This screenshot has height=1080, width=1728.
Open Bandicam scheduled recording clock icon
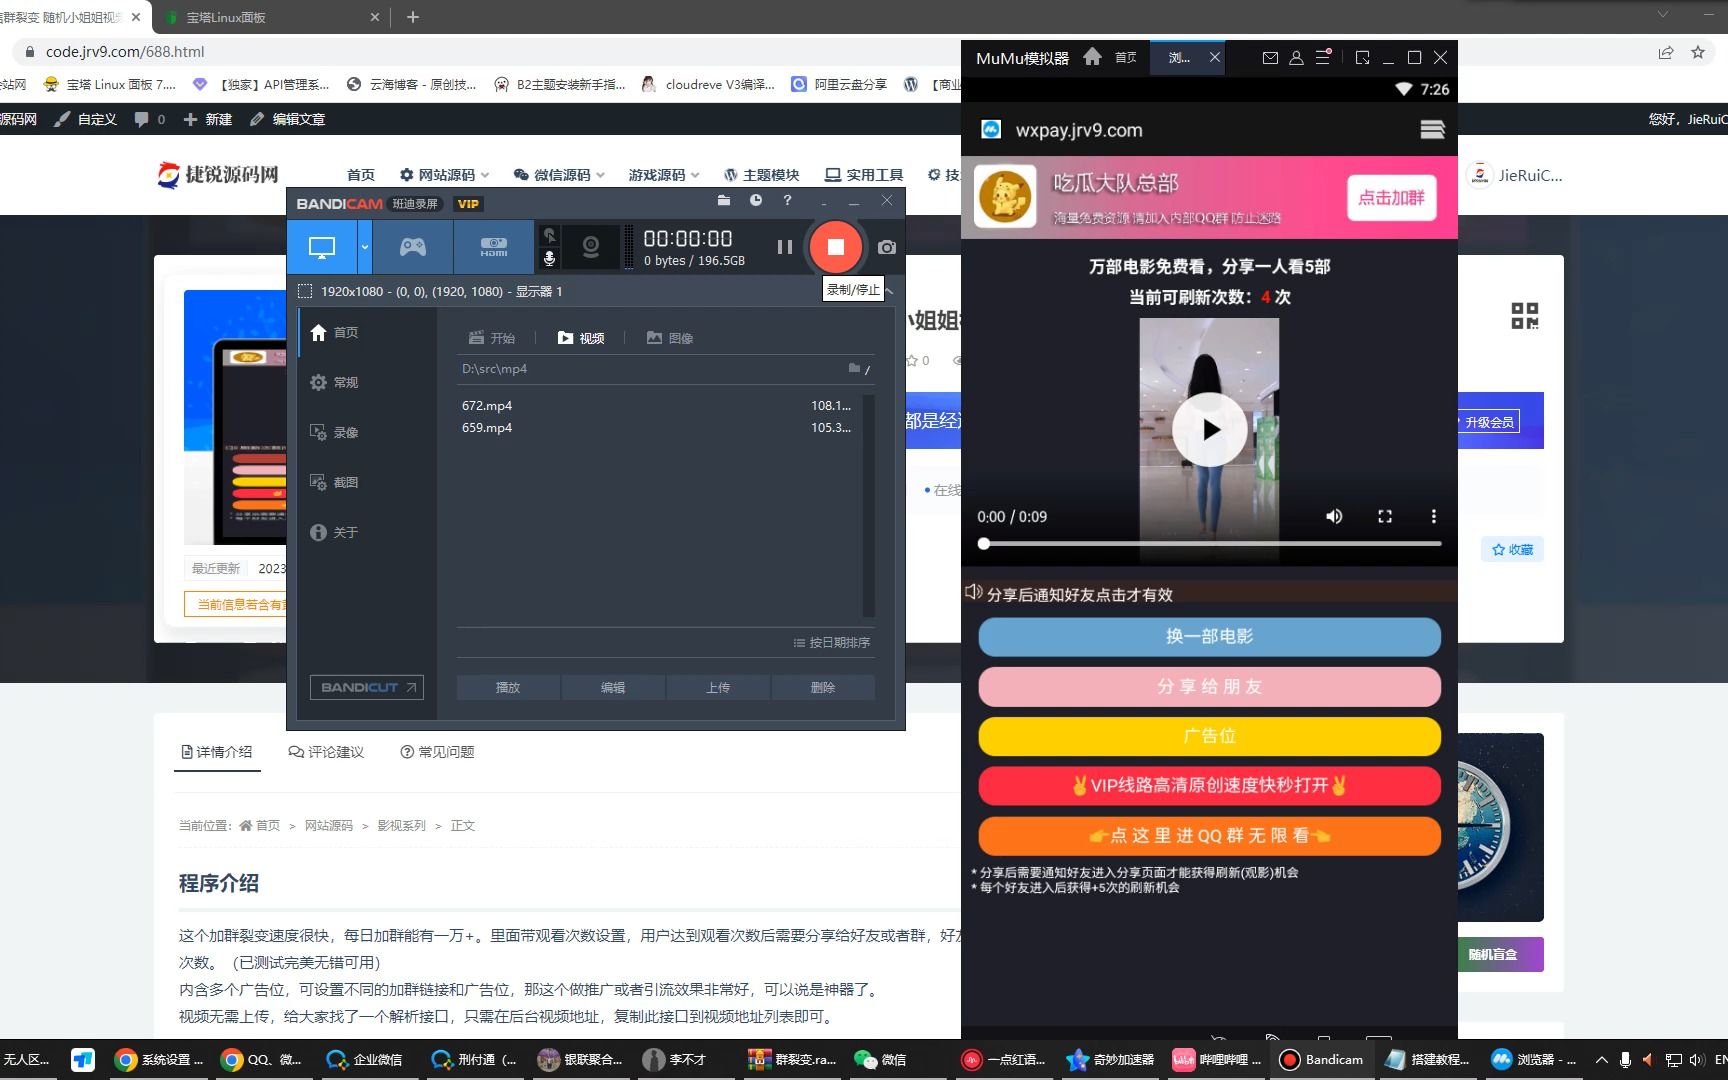pos(756,201)
